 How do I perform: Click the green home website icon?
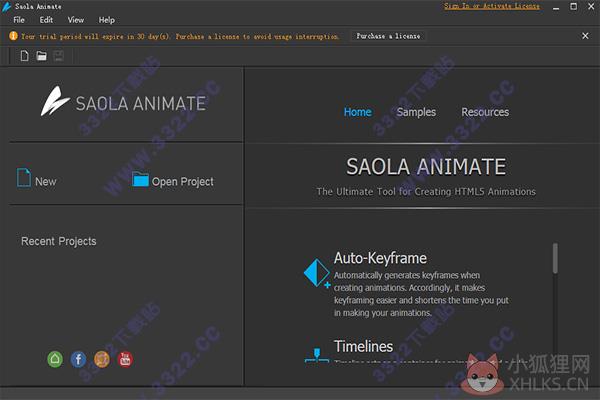tap(55, 359)
